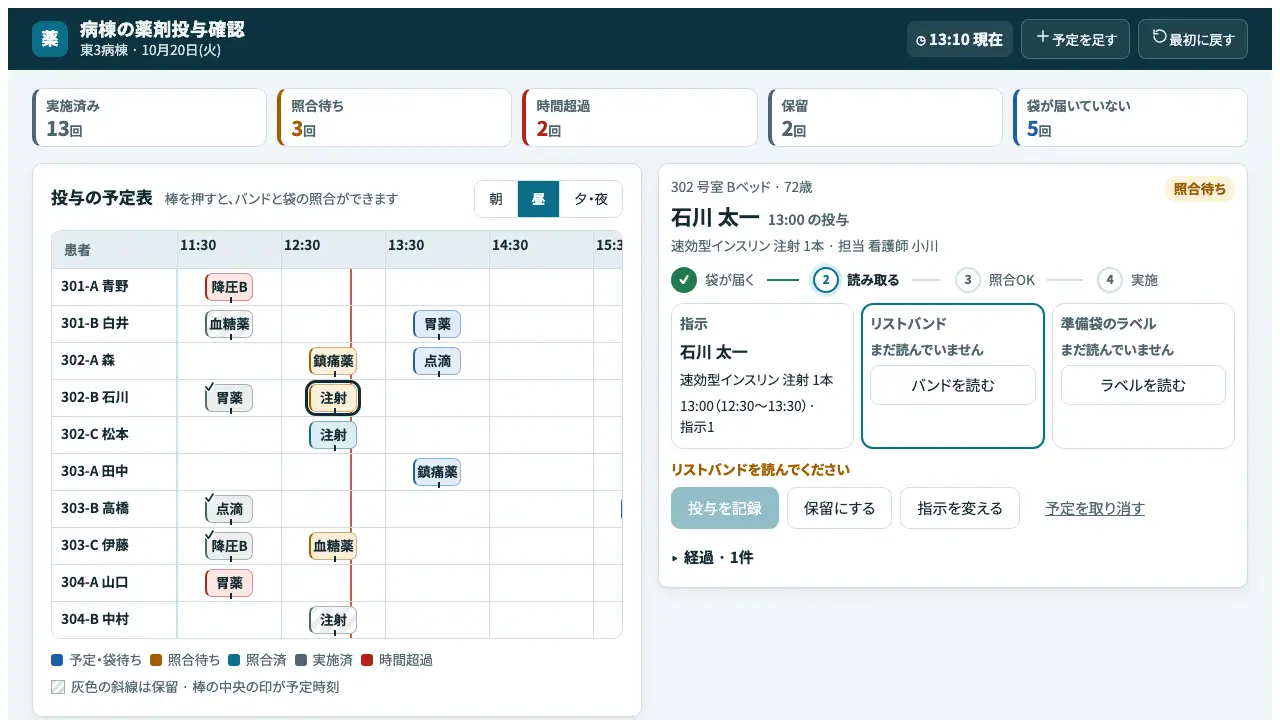Click the 袋が届いていない 5回 summary card

click(x=1130, y=118)
